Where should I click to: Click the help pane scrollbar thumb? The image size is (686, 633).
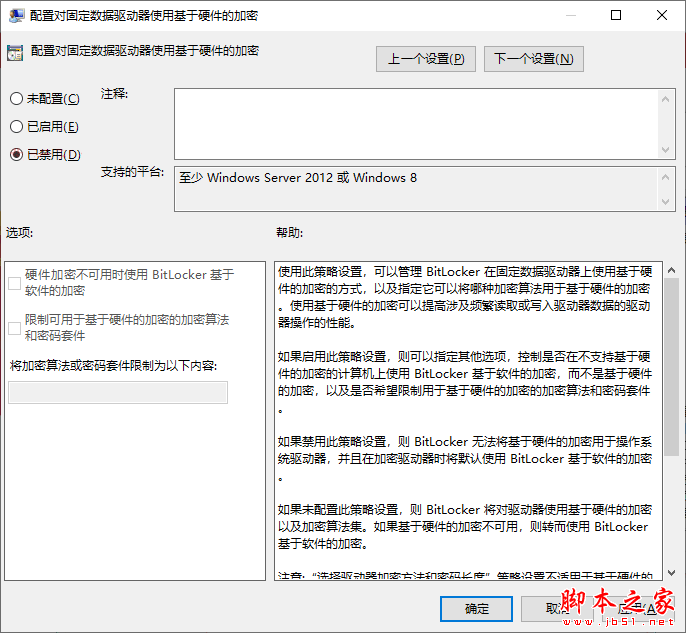671,366
